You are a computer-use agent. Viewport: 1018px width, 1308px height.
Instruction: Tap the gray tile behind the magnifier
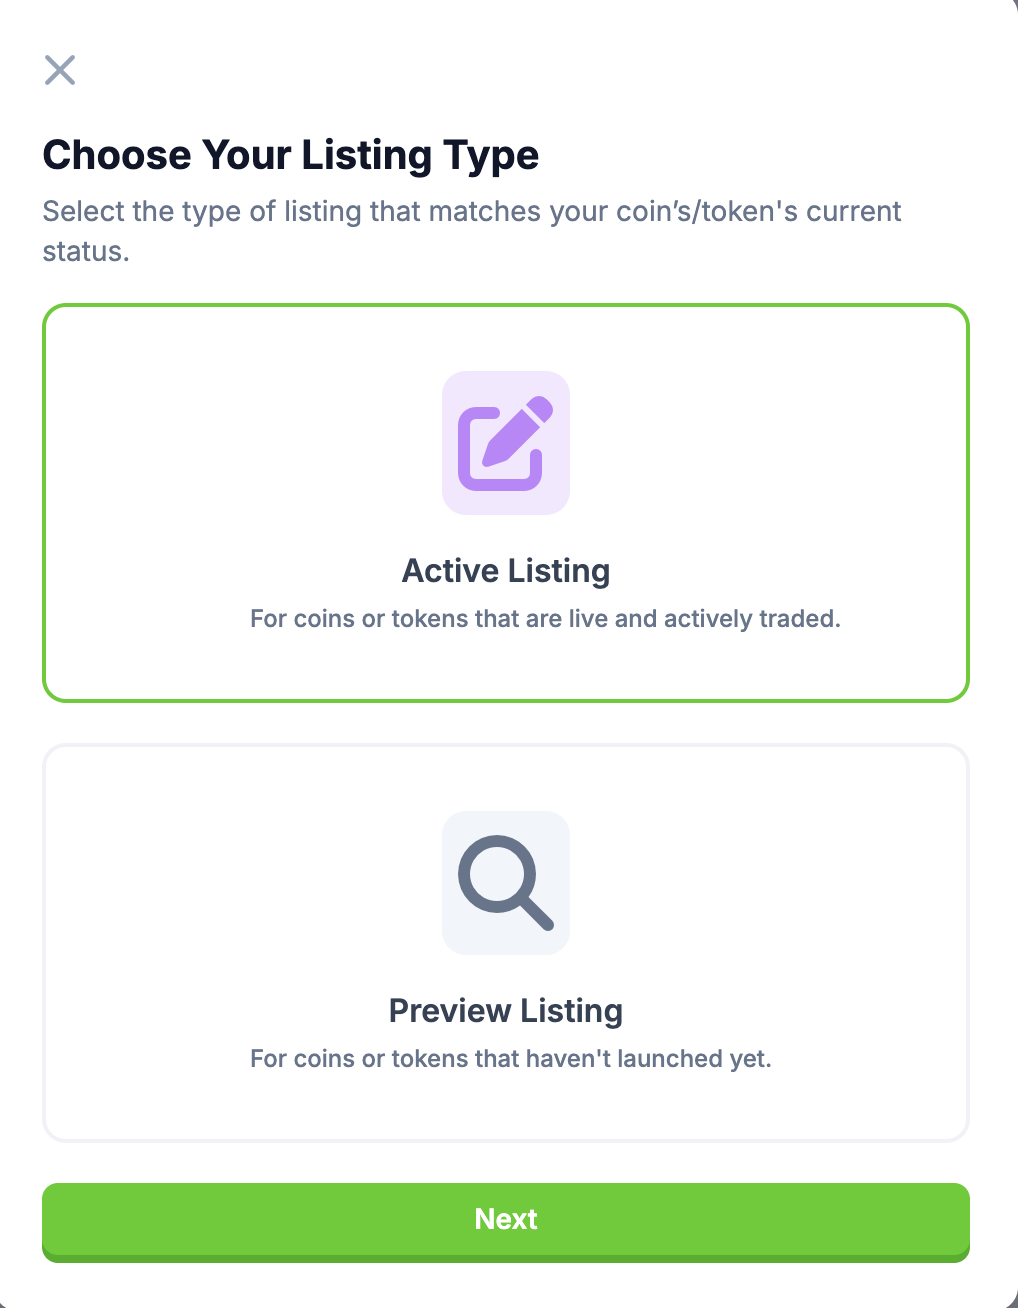506,883
